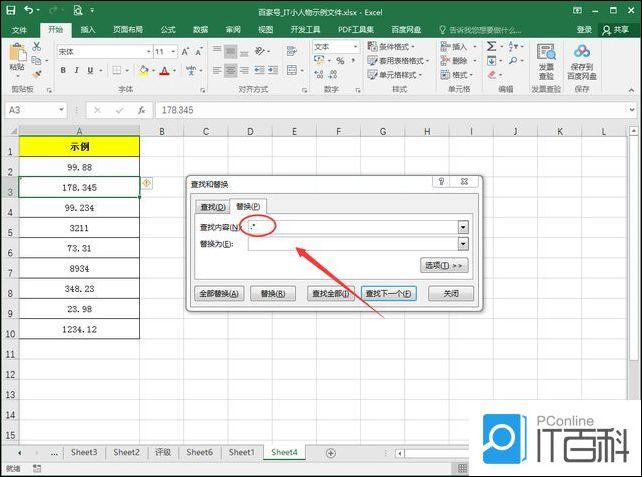Viewport: 642px width, 477px height.
Task: Switch to the Sheet1 worksheet tab
Action: tap(241, 453)
